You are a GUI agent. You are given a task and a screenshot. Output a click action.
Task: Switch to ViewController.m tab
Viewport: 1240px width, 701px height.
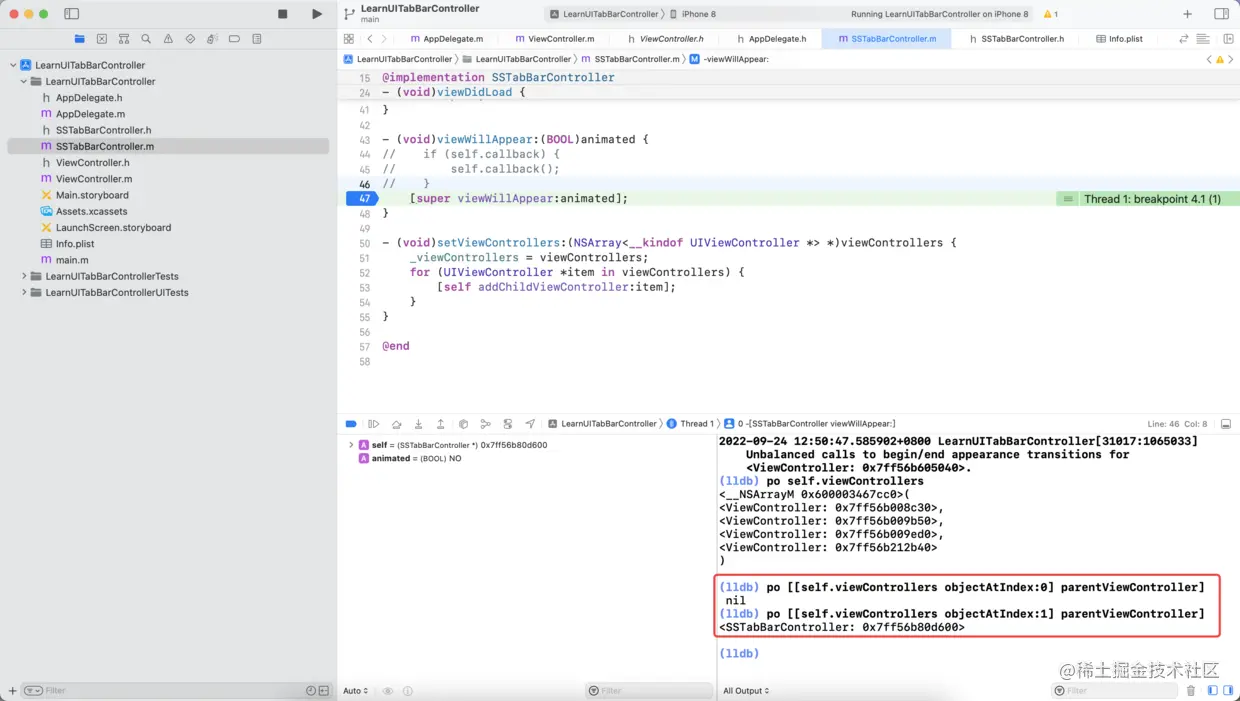(x=554, y=39)
